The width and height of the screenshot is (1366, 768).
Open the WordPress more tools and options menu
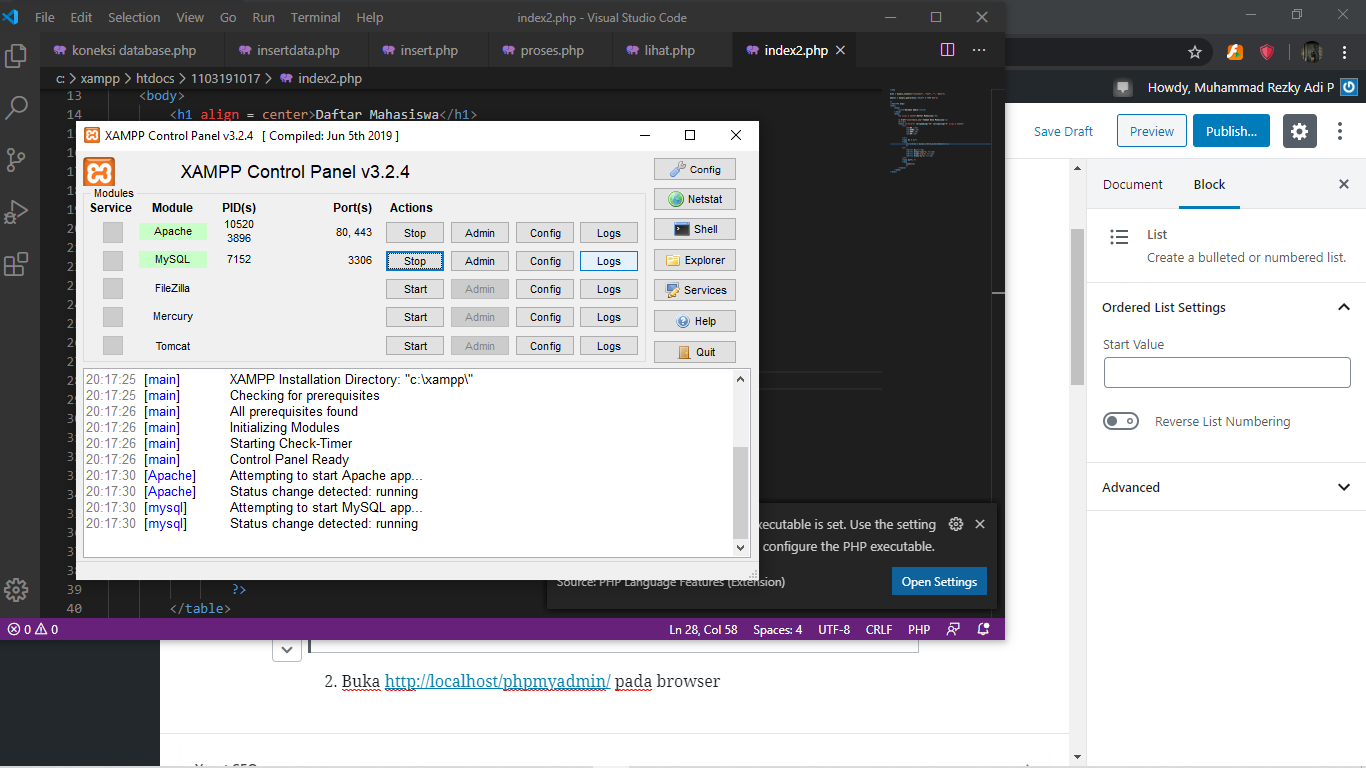coord(1341,131)
